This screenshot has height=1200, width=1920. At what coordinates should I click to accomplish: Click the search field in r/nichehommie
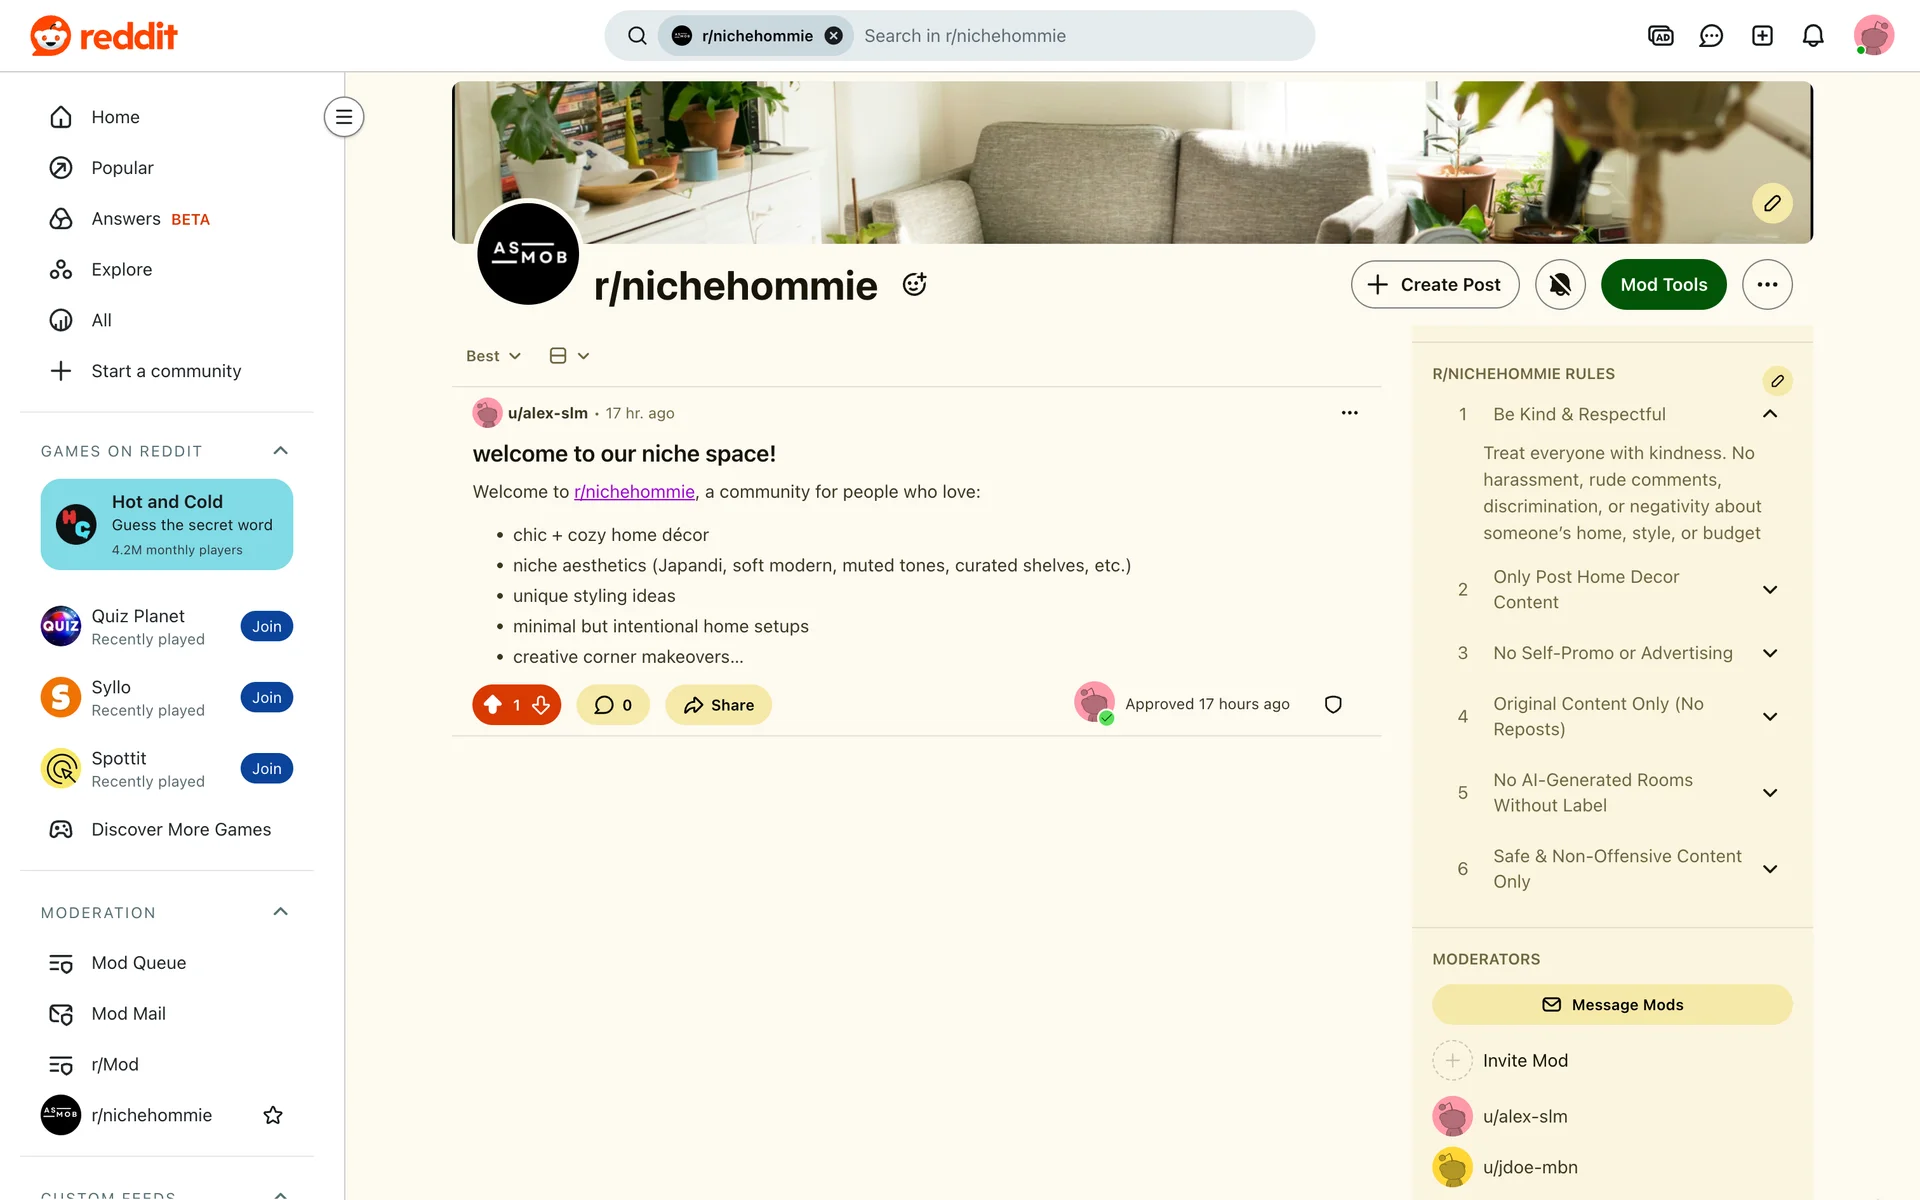pos(1080,36)
